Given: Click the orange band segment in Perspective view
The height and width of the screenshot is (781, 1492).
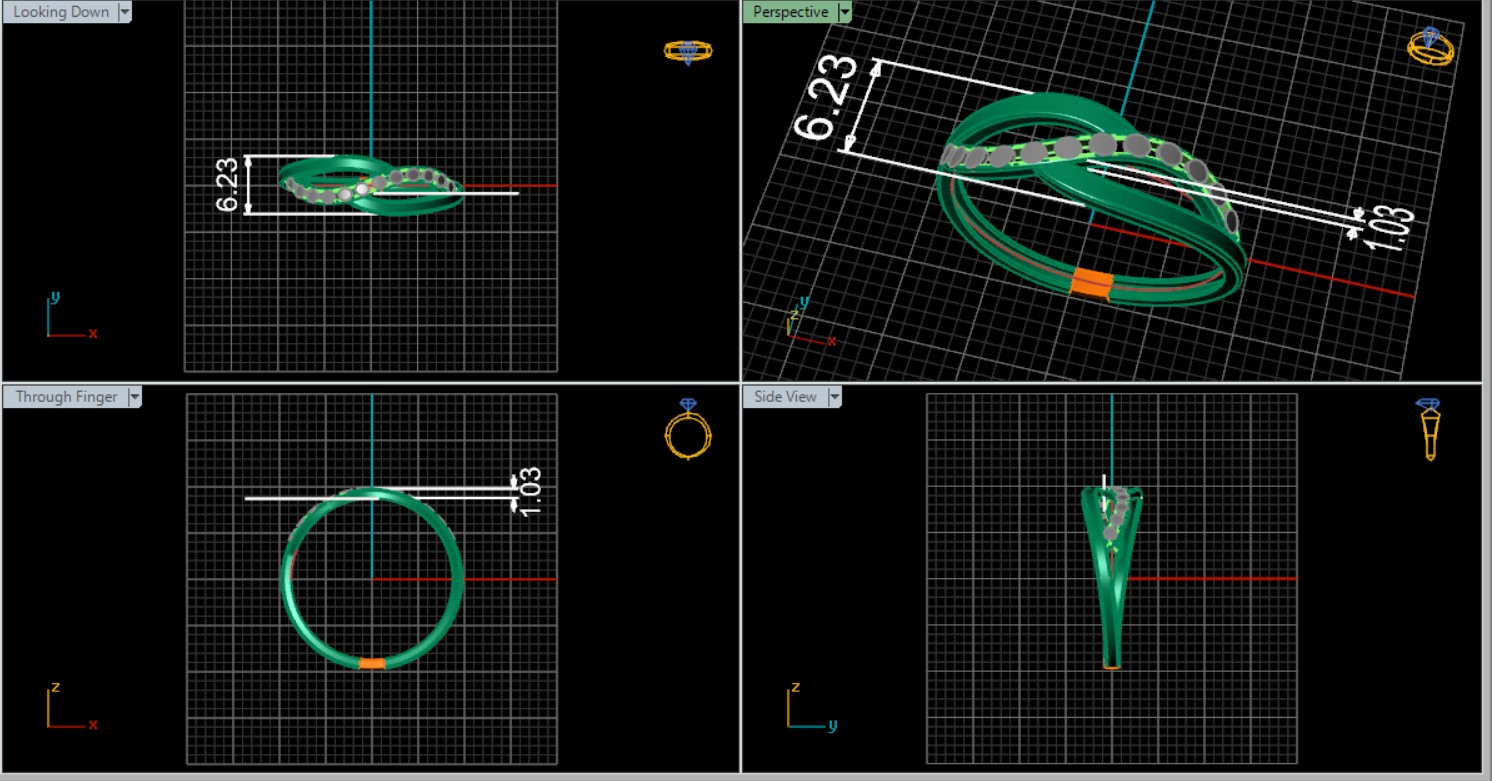Looking at the screenshot, I should pyautogui.click(x=1091, y=282).
